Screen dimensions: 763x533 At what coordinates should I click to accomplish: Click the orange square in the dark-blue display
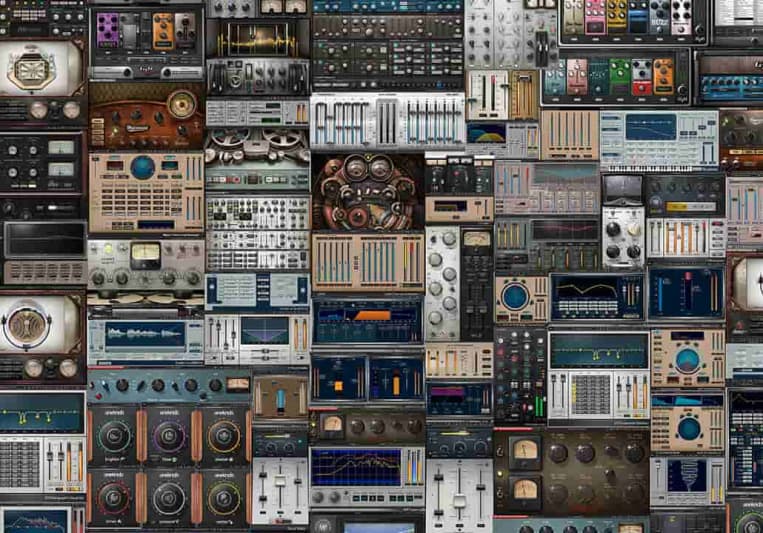338,386
